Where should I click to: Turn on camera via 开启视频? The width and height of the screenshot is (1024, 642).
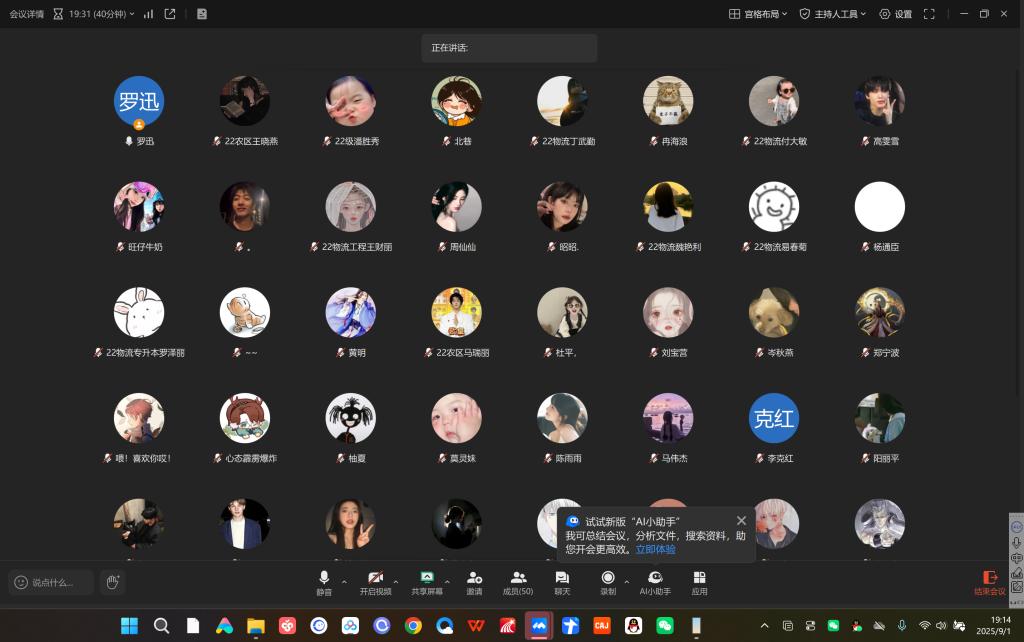(x=375, y=582)
